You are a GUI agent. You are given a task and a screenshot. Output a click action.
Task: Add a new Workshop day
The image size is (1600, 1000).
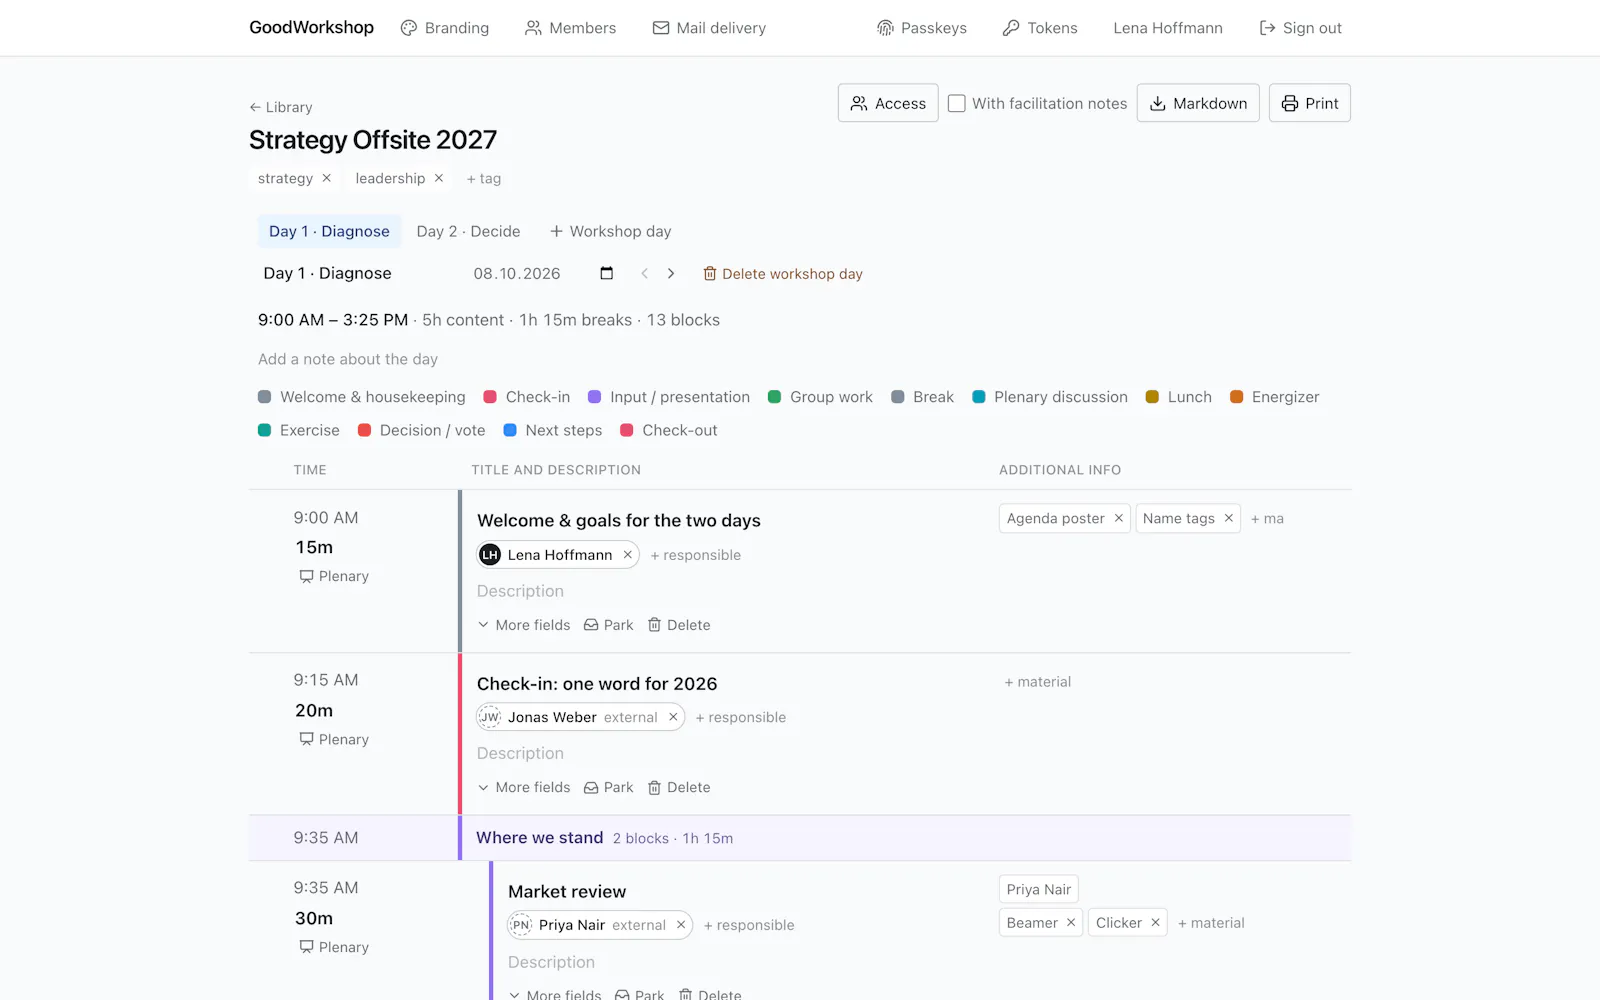tap(611, 231)
